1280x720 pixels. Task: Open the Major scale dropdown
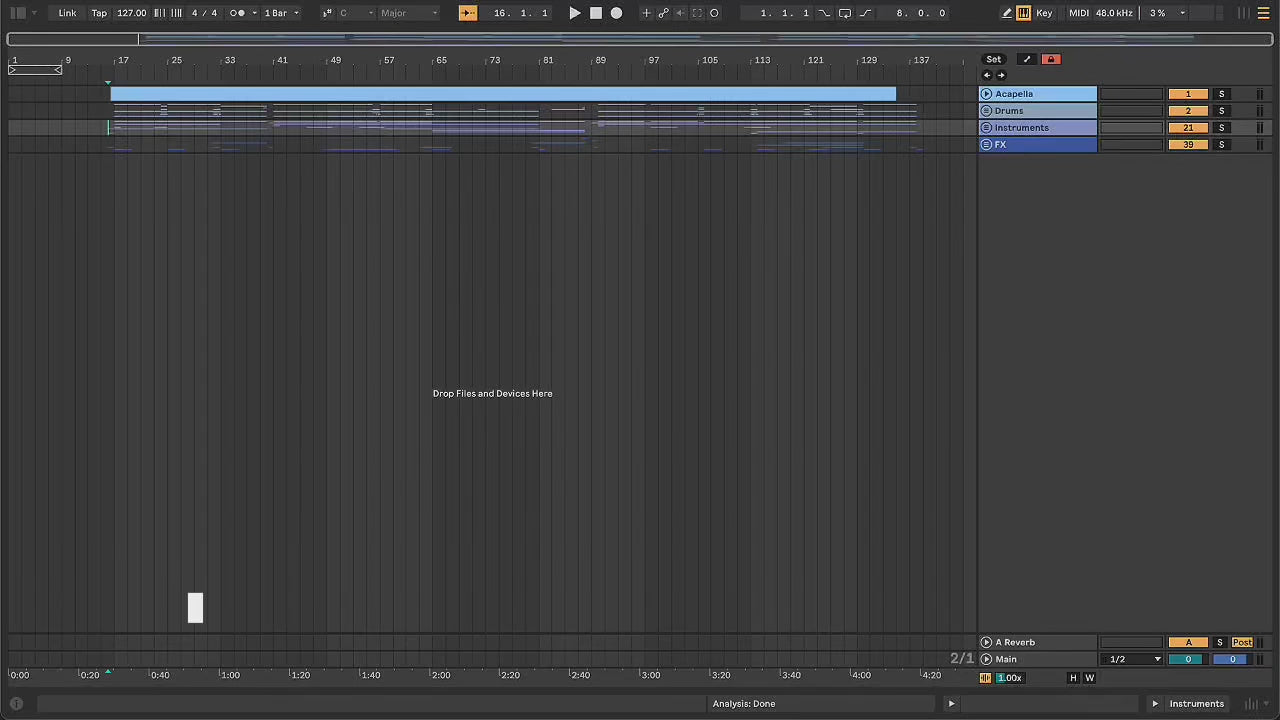click(x=408, y=13)
